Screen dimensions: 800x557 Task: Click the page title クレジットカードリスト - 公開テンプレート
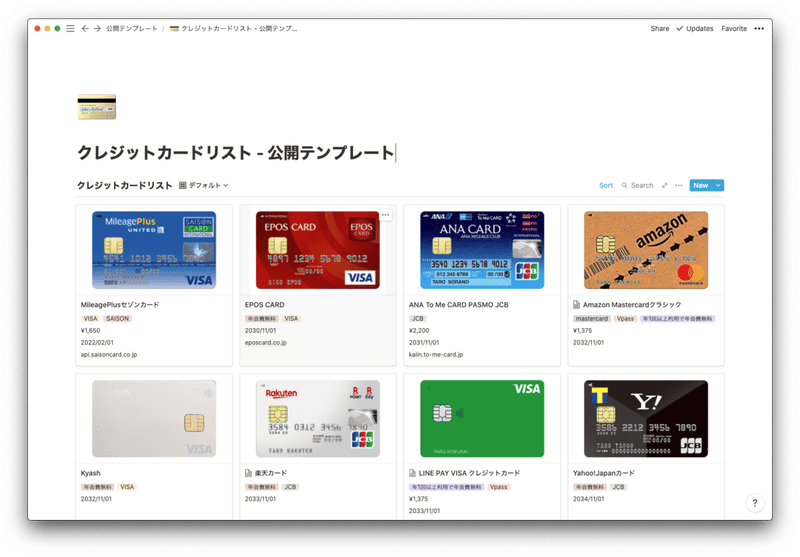coord(236,153)
